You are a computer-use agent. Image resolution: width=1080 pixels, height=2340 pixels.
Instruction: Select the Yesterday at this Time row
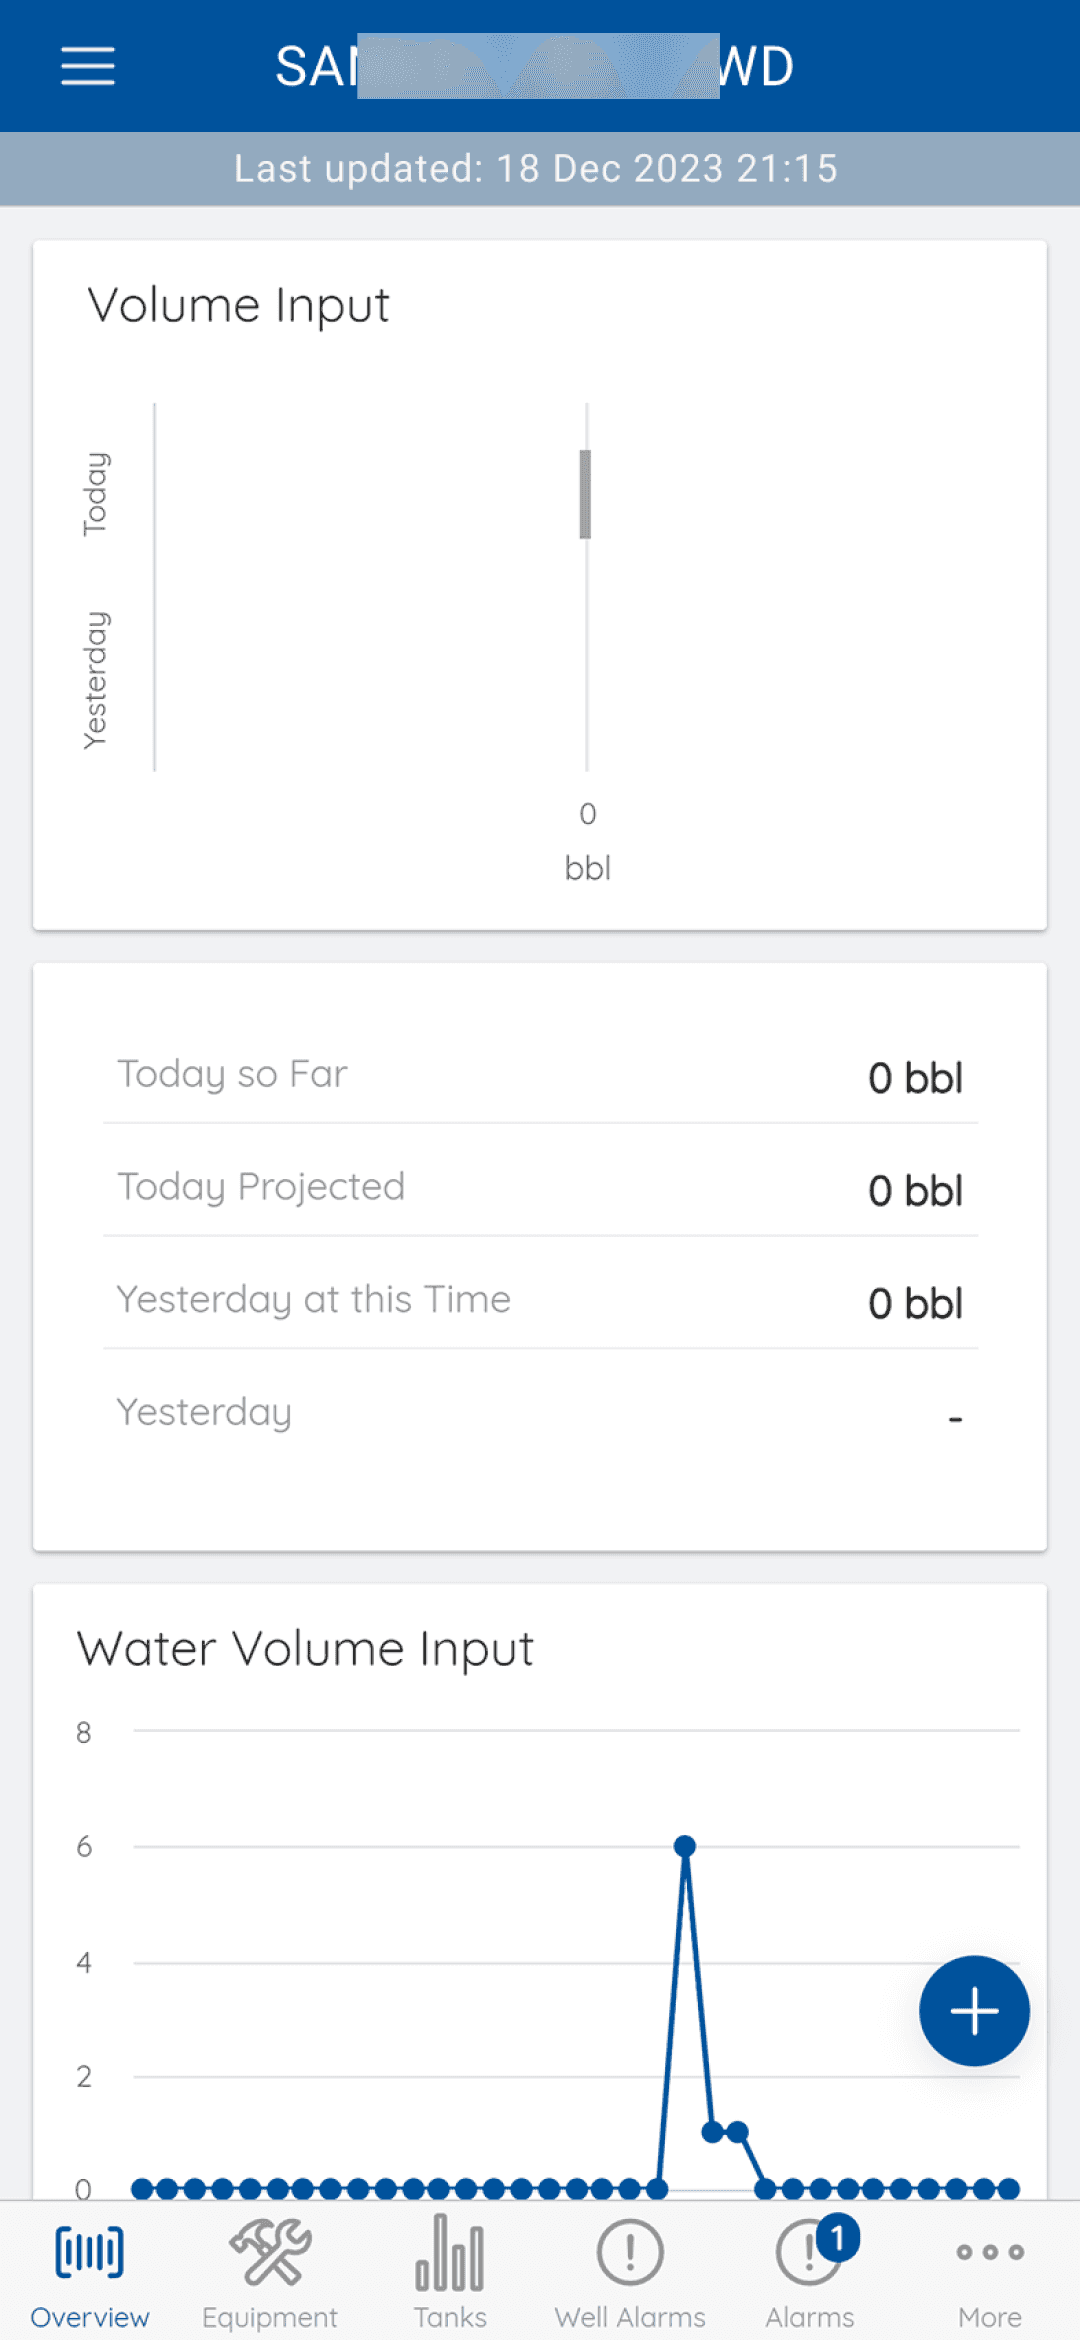click(540, 1300)
